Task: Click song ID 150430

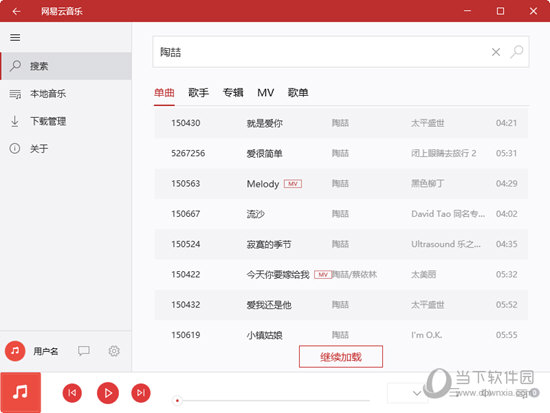Action: 186,123
